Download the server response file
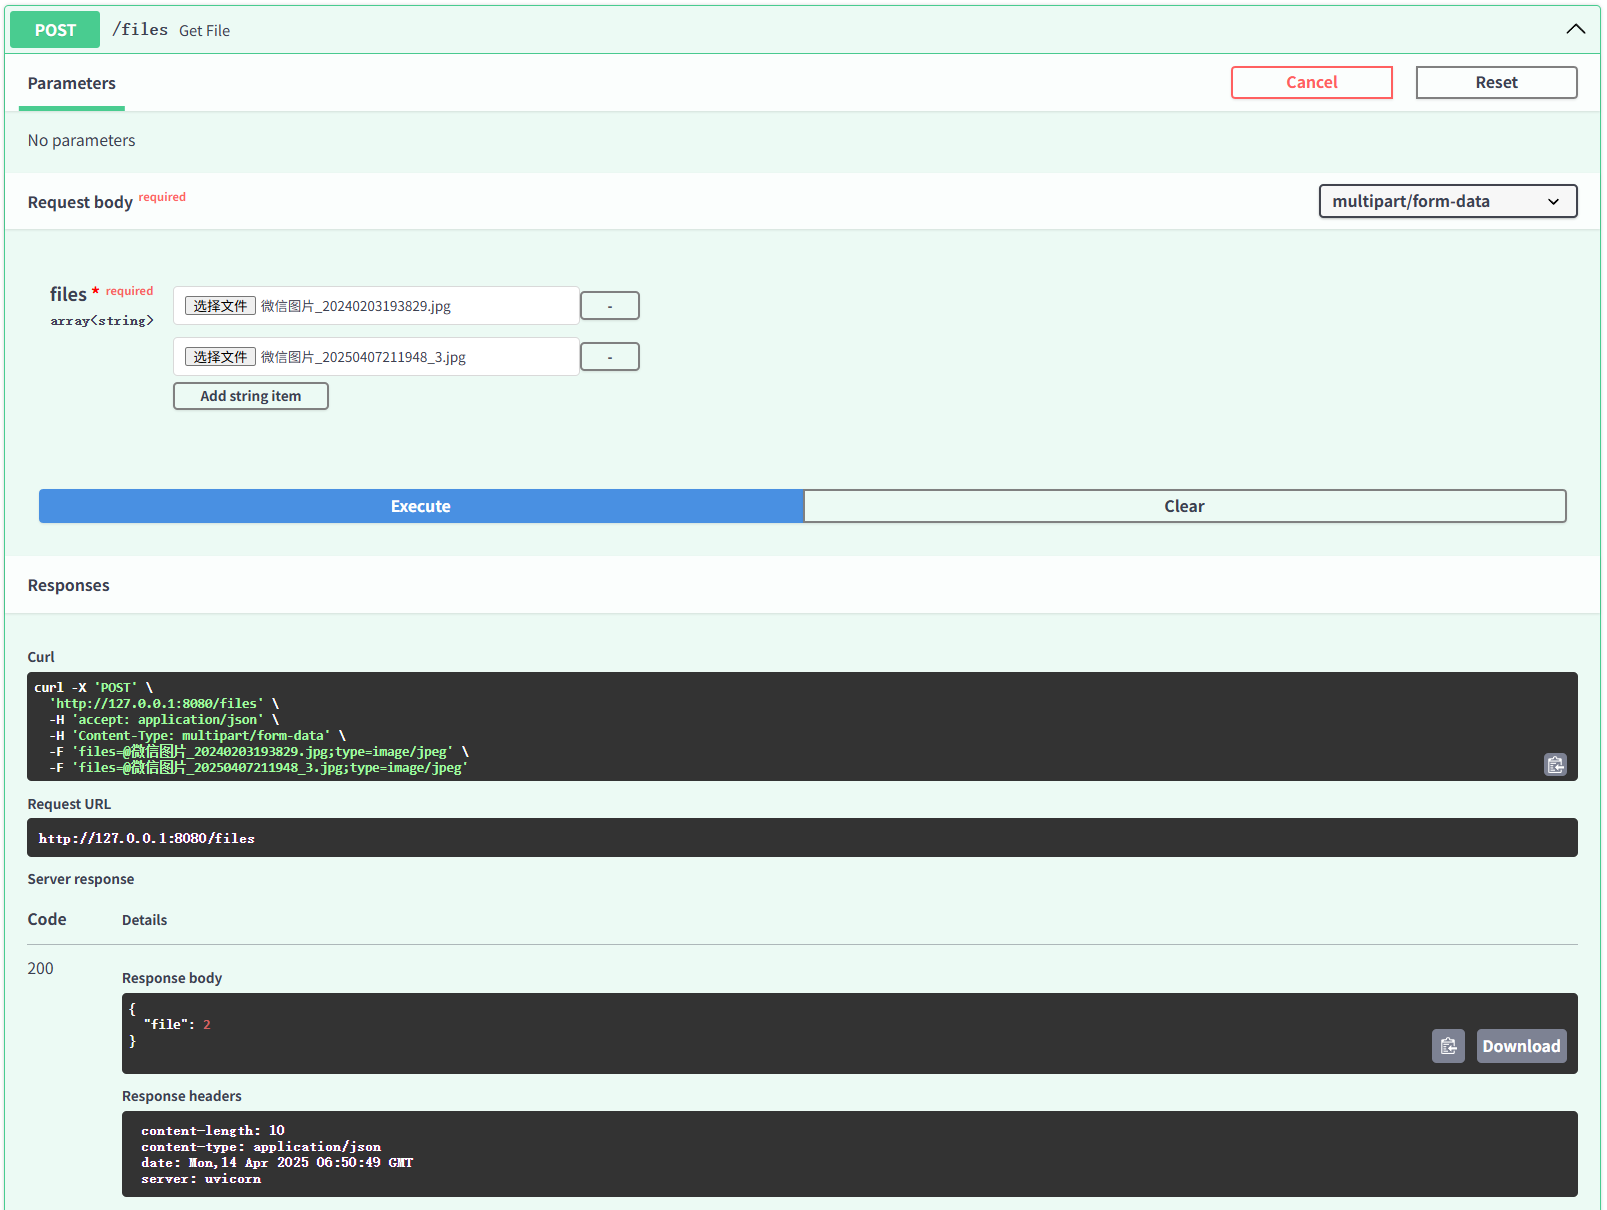This screenshot has height=1210, width=1607. [x=1521, y=1045]
